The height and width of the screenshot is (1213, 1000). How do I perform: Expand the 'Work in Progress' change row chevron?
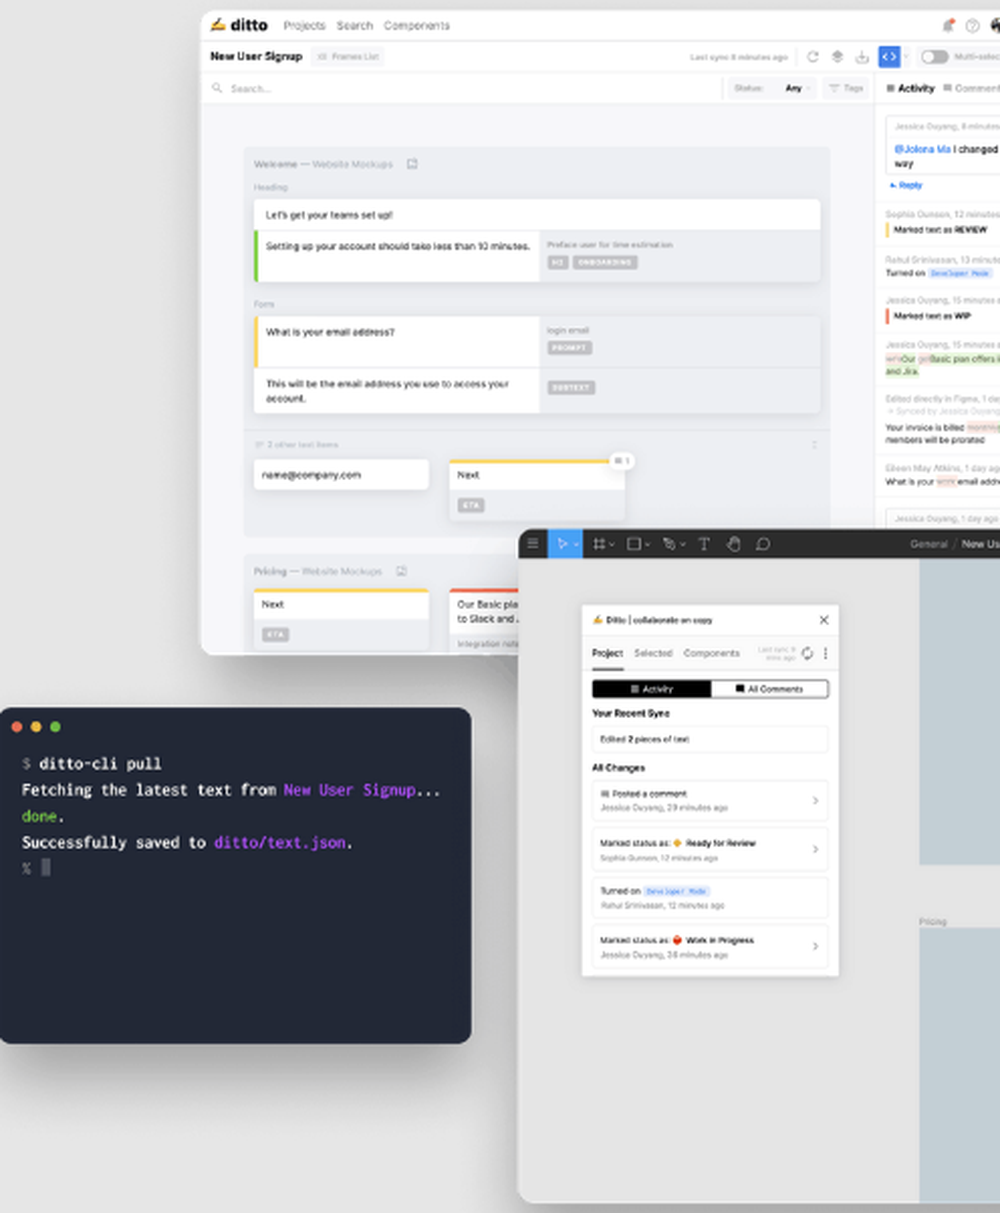coord(815,946)
